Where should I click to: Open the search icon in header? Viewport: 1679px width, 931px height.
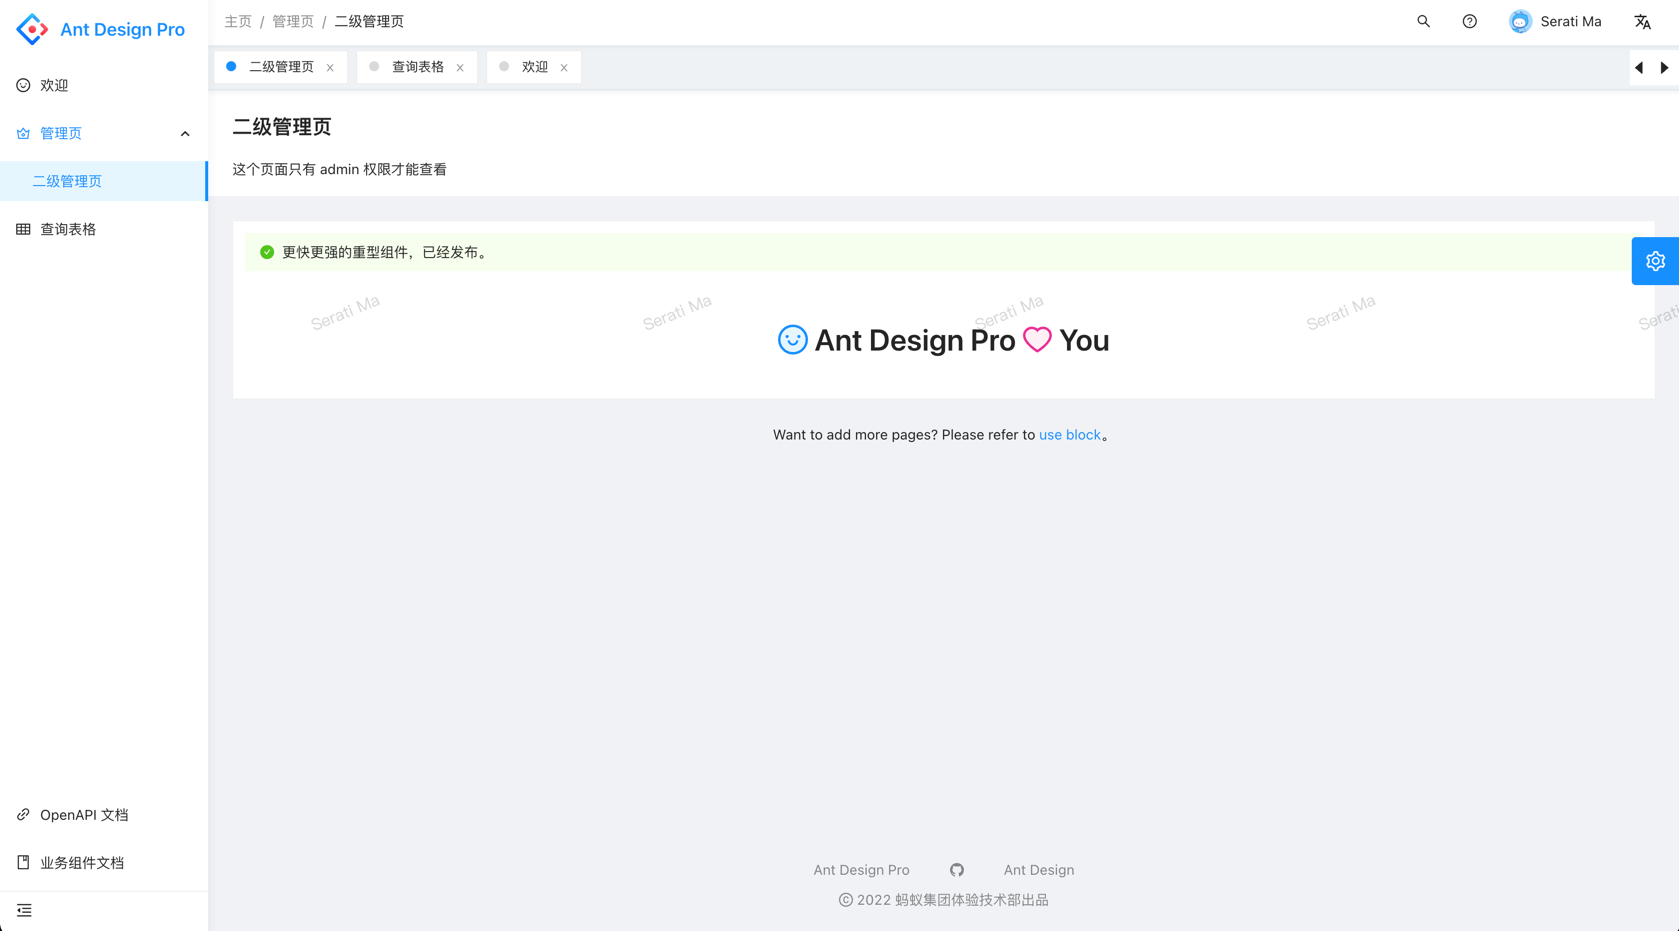(x=1423, y=21)
